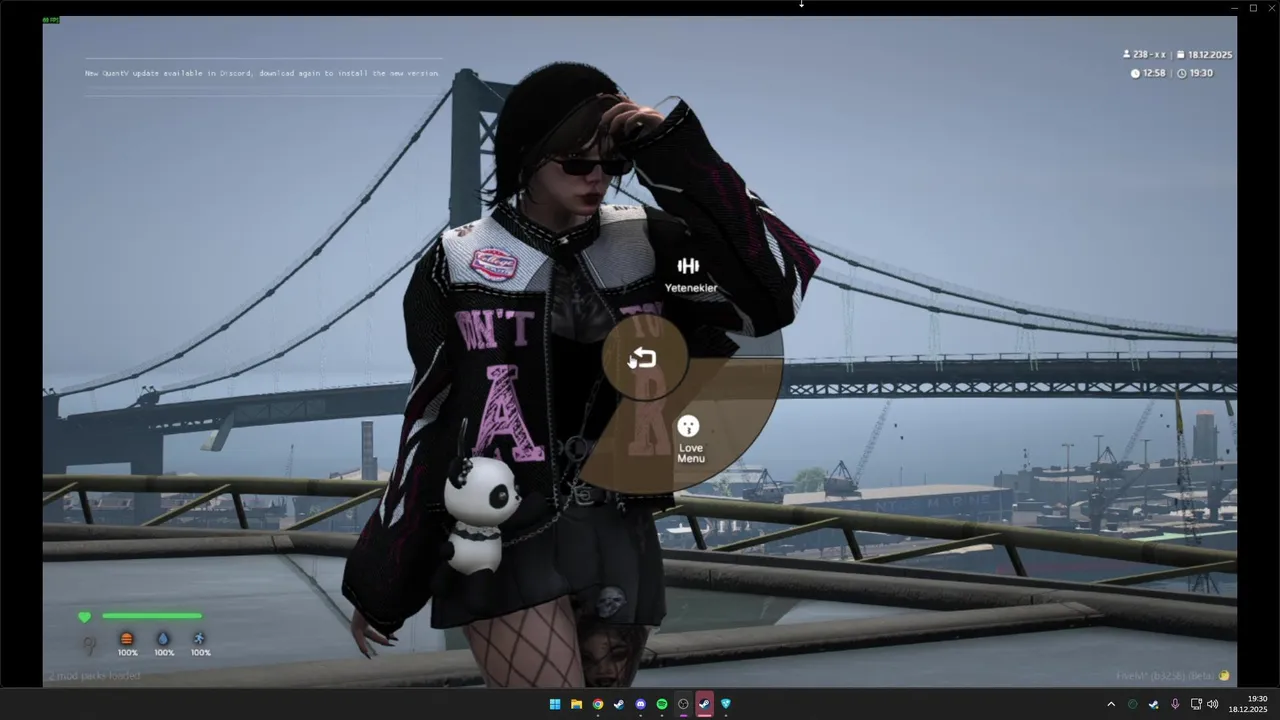Select Yetenekler in the radial menu

point(690,274)
